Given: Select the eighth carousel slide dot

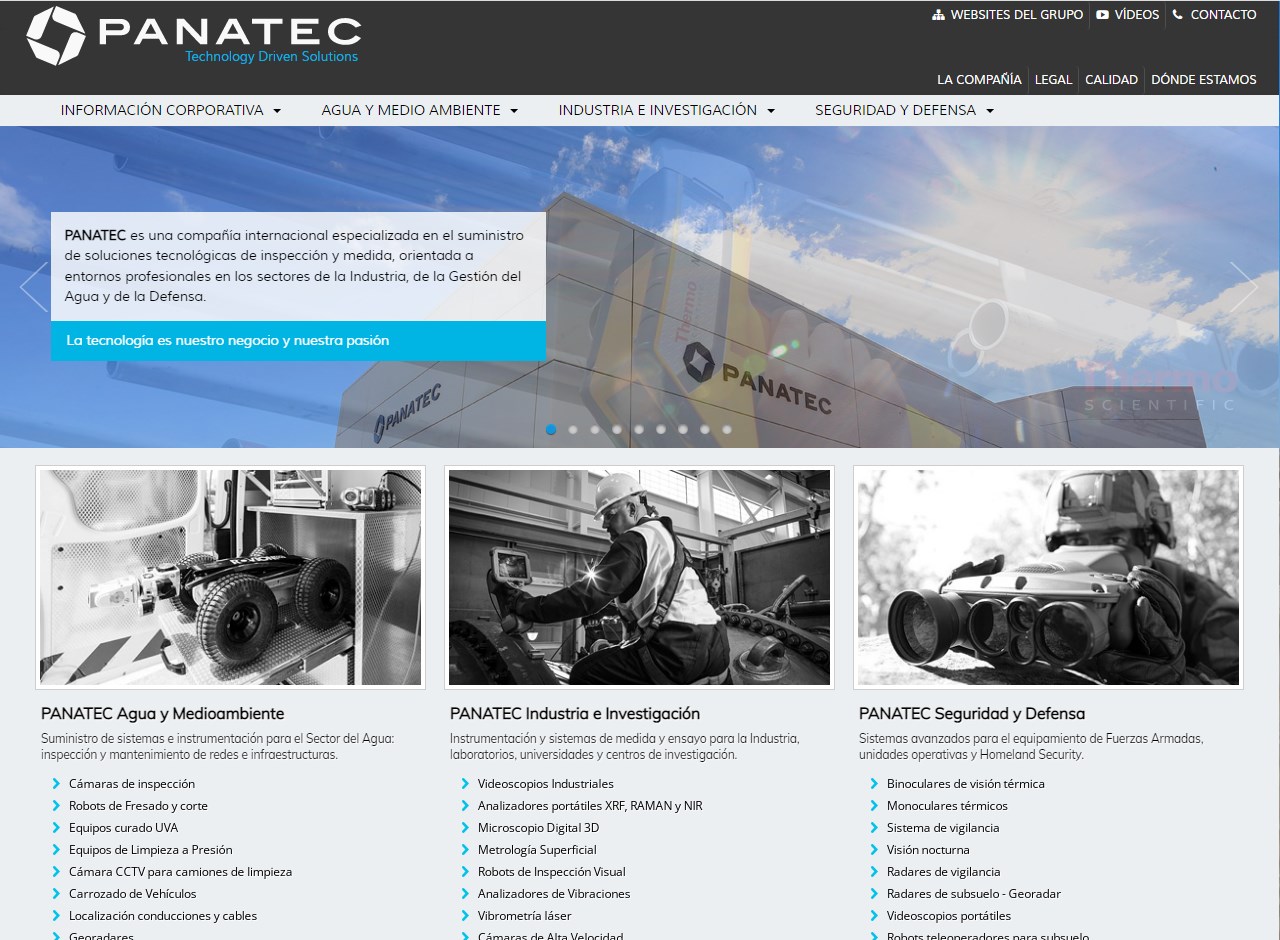Looking at the screenshot, I should coord(705,429).
